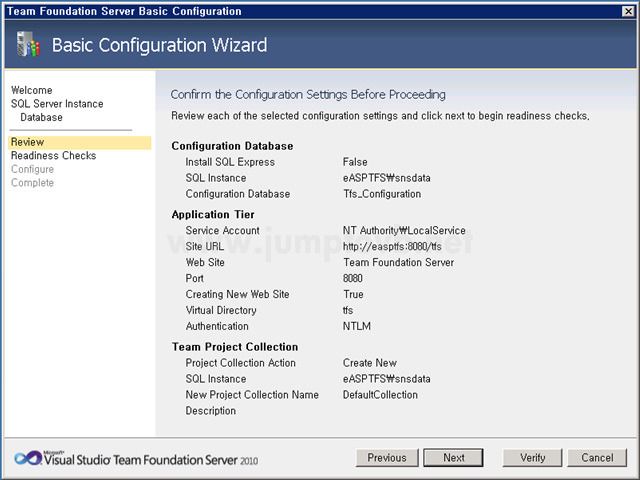This screenshot has width=640, height=480.
Task: Click 'NT Authority\LocalService' value
Action: pos(404,231)
